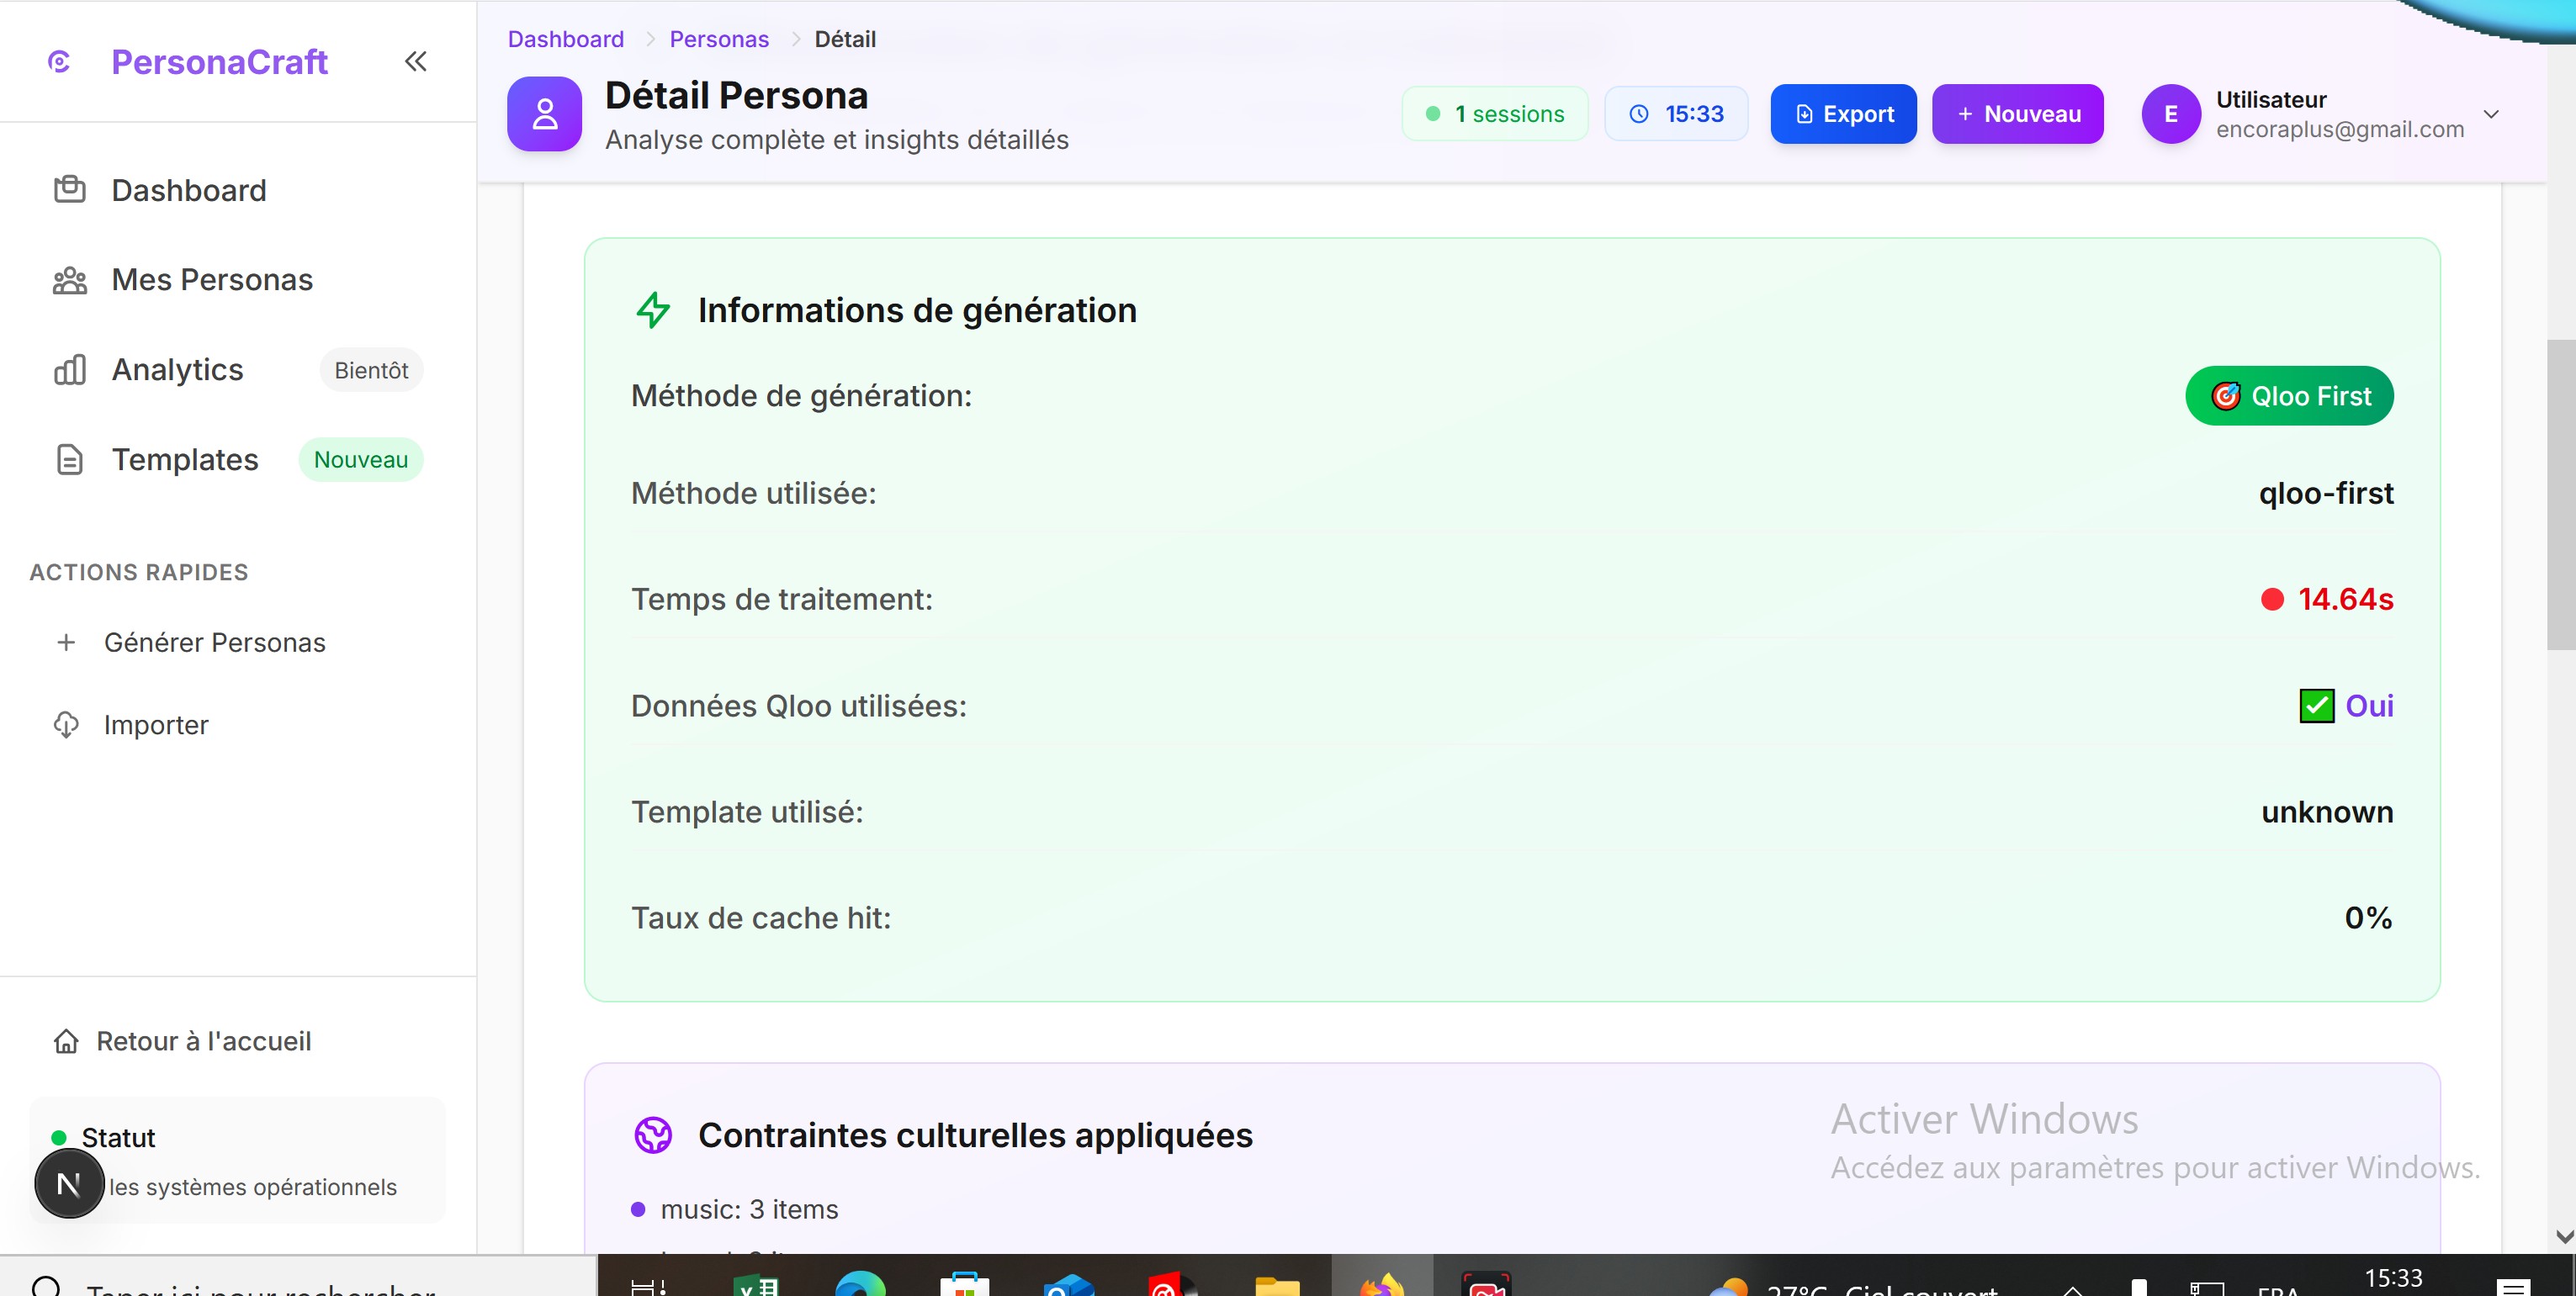
Task: Click purple persona avatar icon in header
Action: [544, 114]
